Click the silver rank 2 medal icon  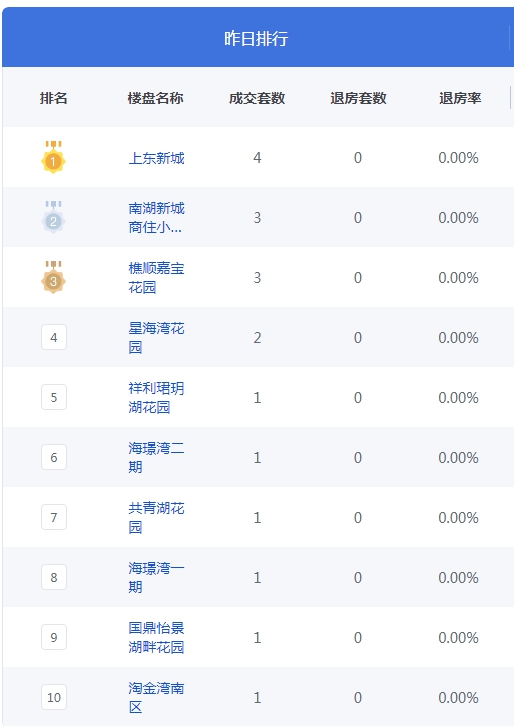tap(53, 217)
